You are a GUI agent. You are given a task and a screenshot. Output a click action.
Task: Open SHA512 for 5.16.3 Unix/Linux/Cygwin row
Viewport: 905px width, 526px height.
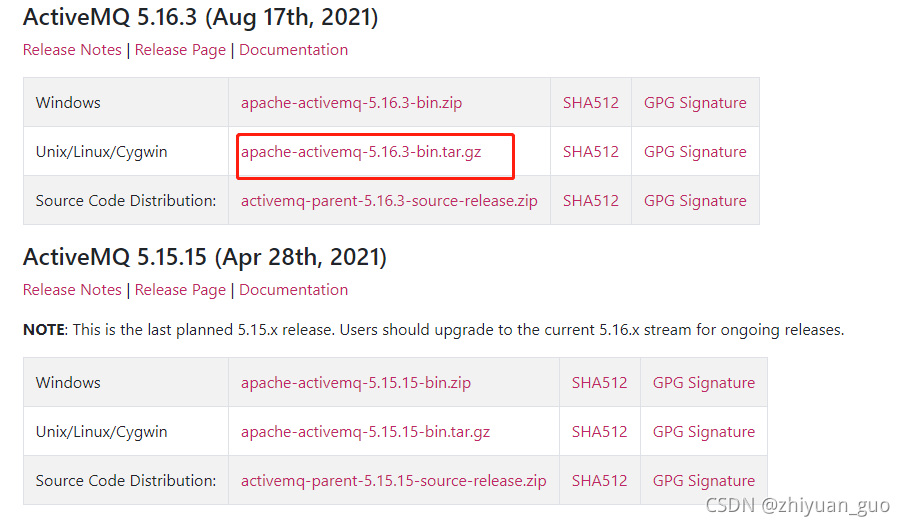590,152
